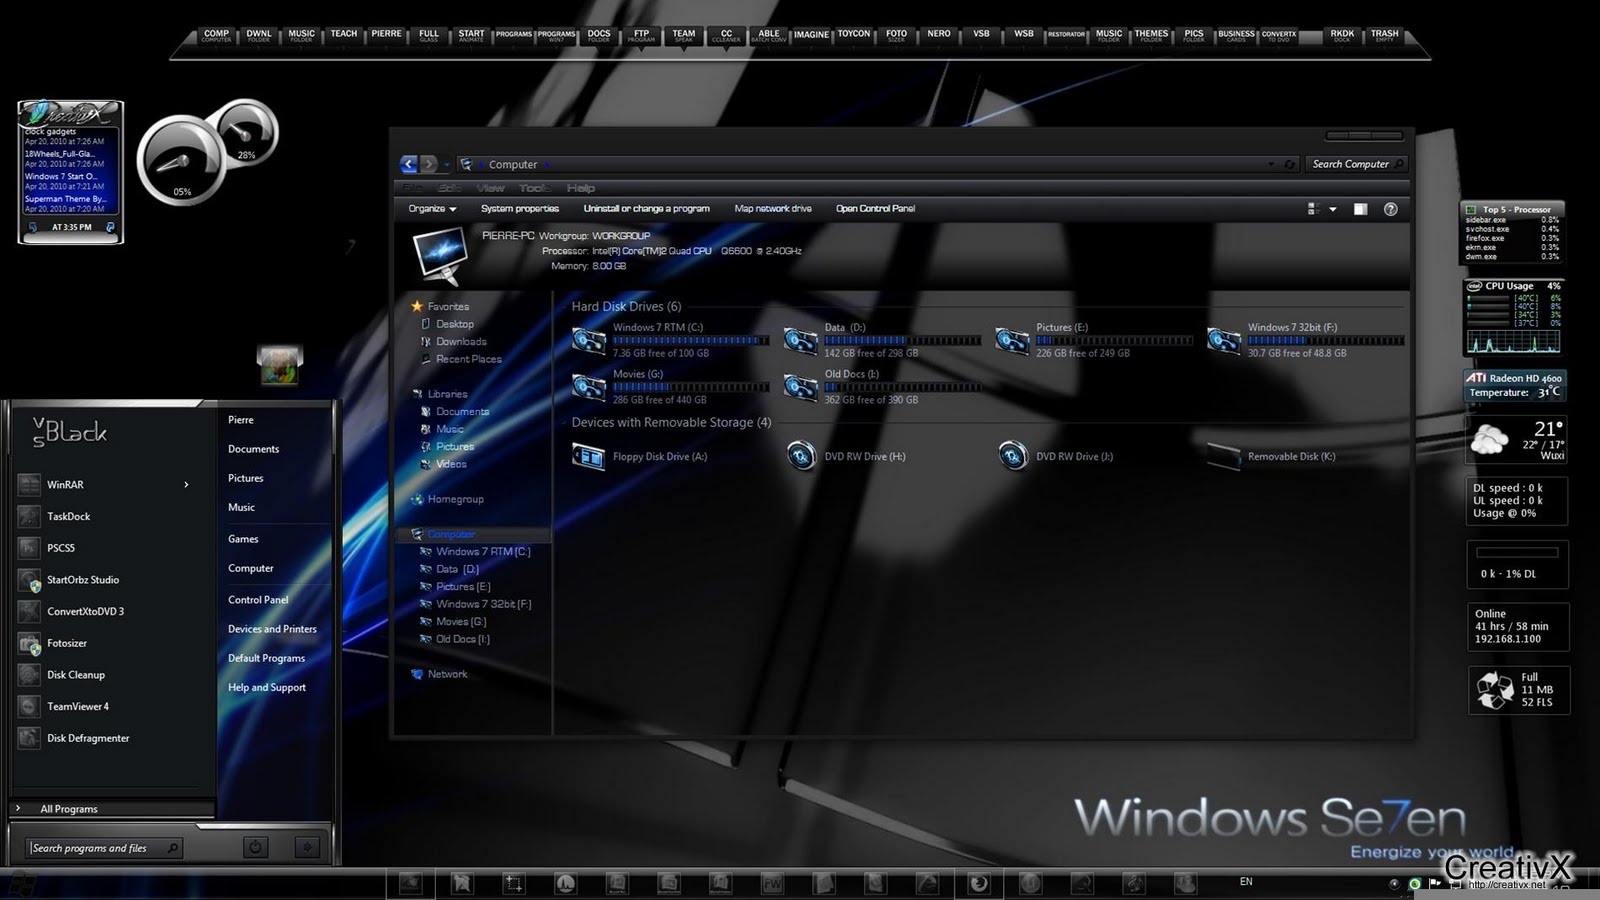
Task: Click System properties in the command bar
Action: tap(520, 209)
